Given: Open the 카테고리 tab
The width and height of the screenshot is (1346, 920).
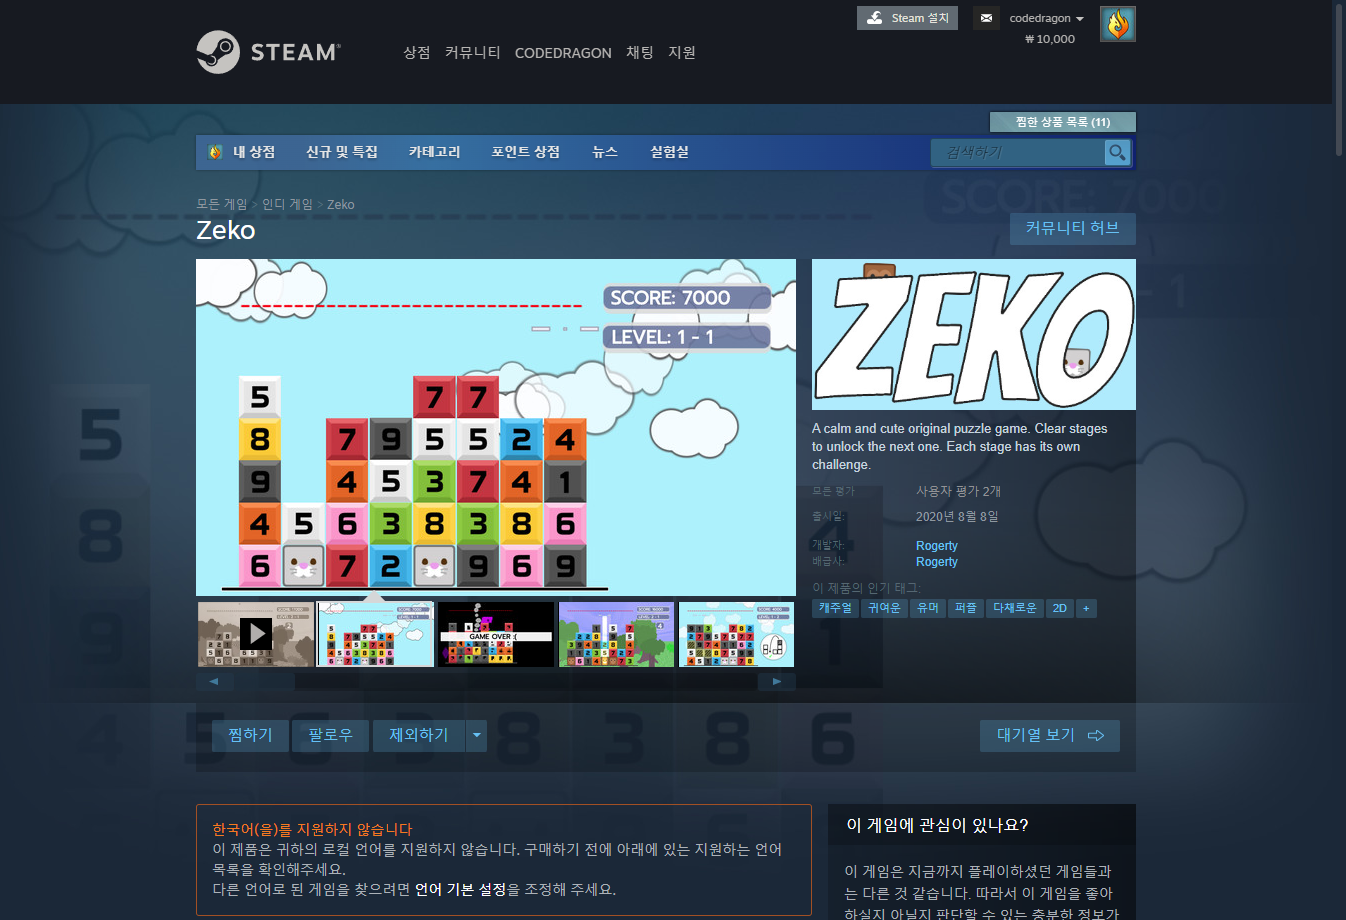Looking at the screenshot, I should click(434, 152).
